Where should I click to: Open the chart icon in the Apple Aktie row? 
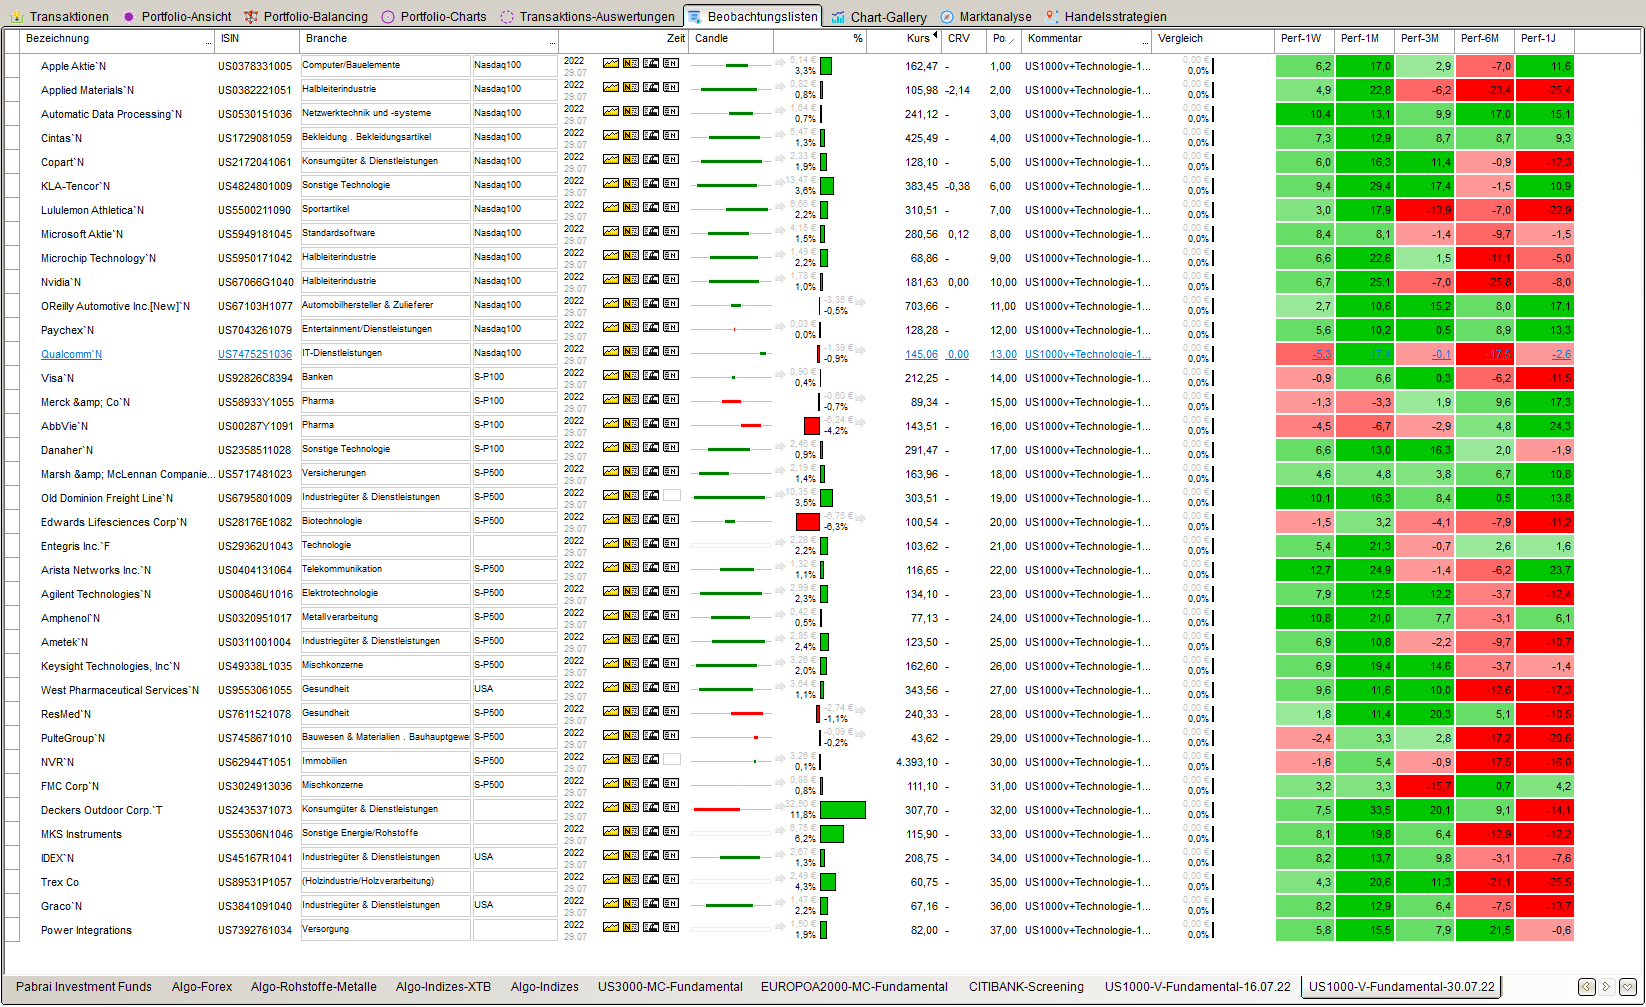[x=611, y=63]
